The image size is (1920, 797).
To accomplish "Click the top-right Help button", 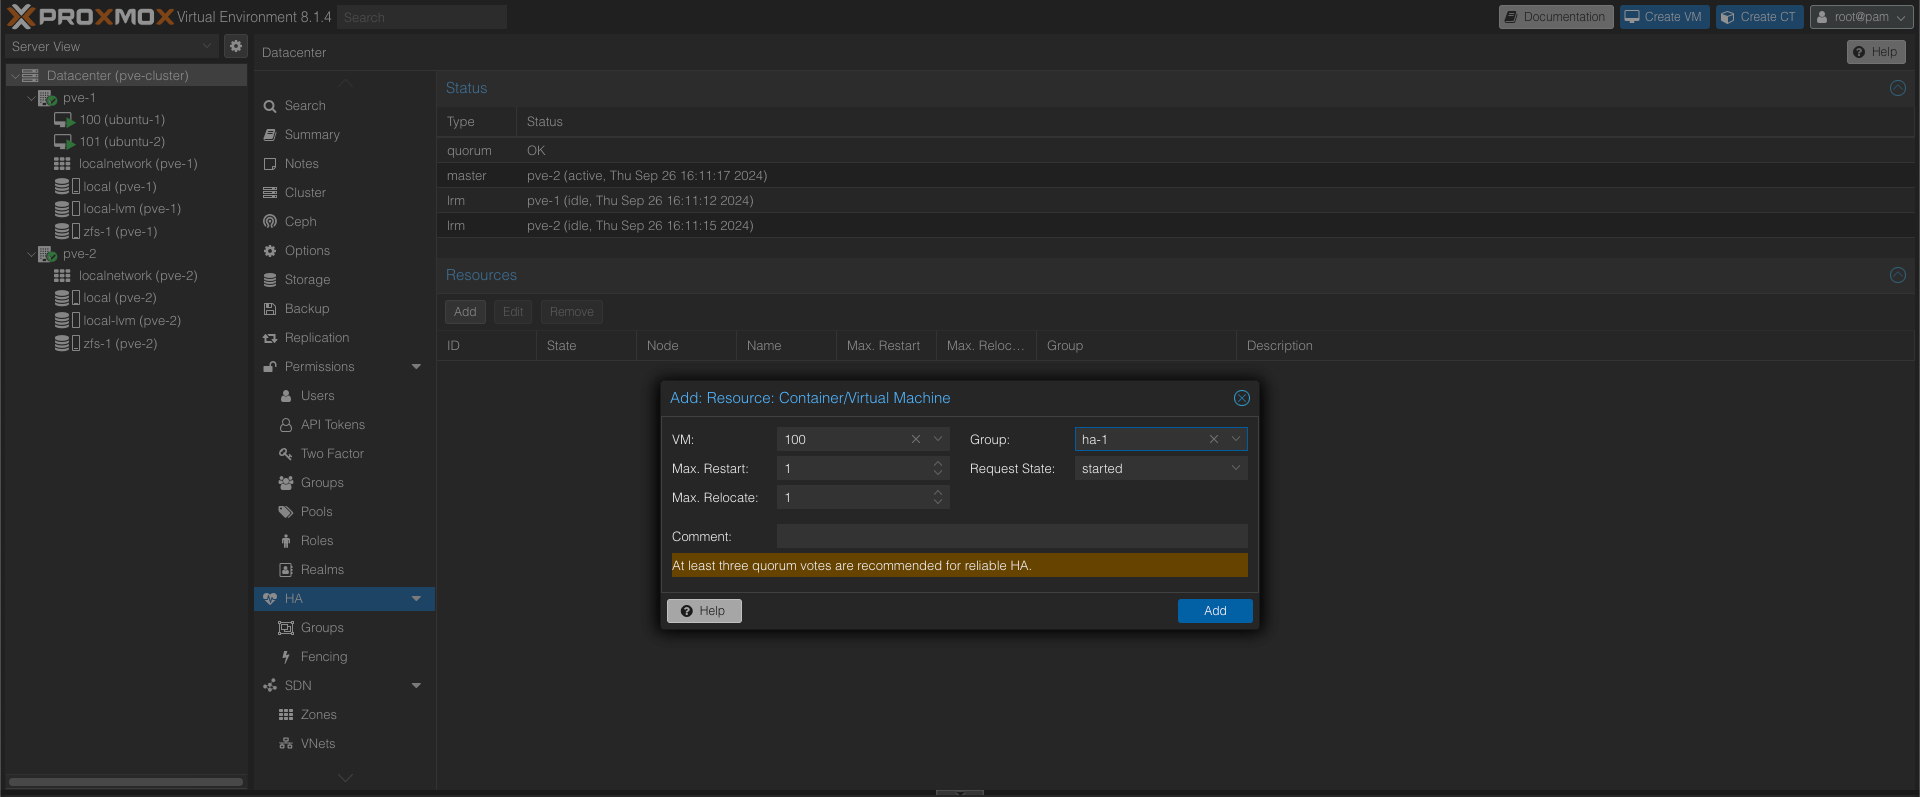I will pos(1875,52).
